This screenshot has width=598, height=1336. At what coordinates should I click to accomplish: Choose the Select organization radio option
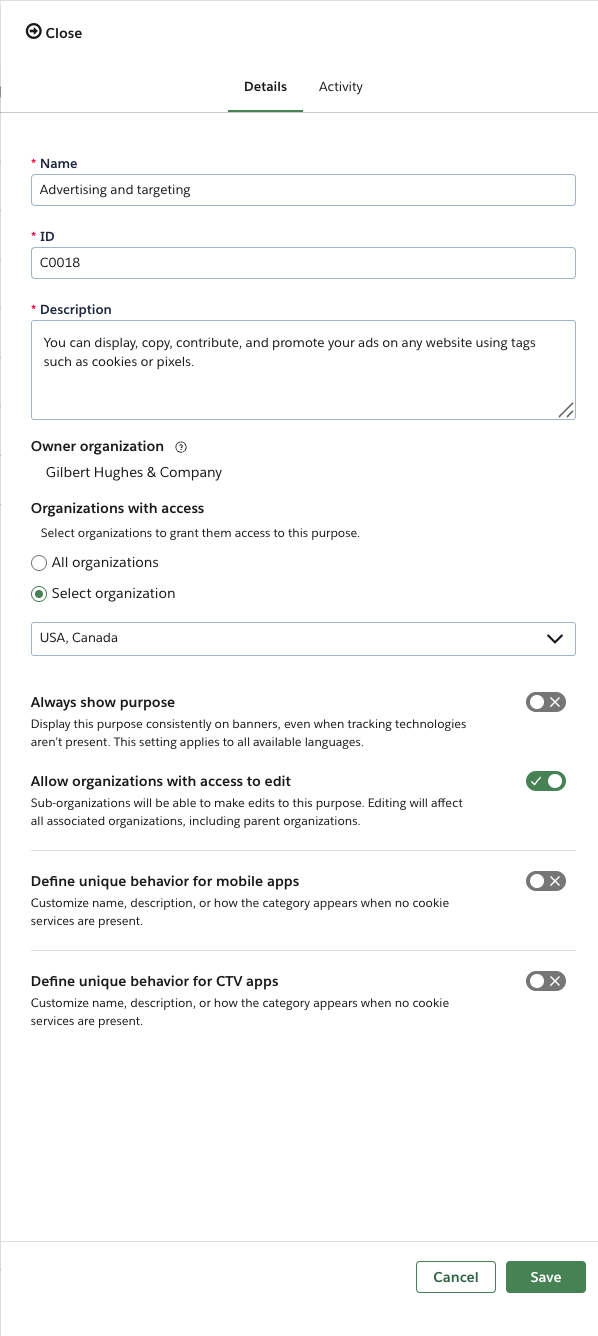coord(39,594)
